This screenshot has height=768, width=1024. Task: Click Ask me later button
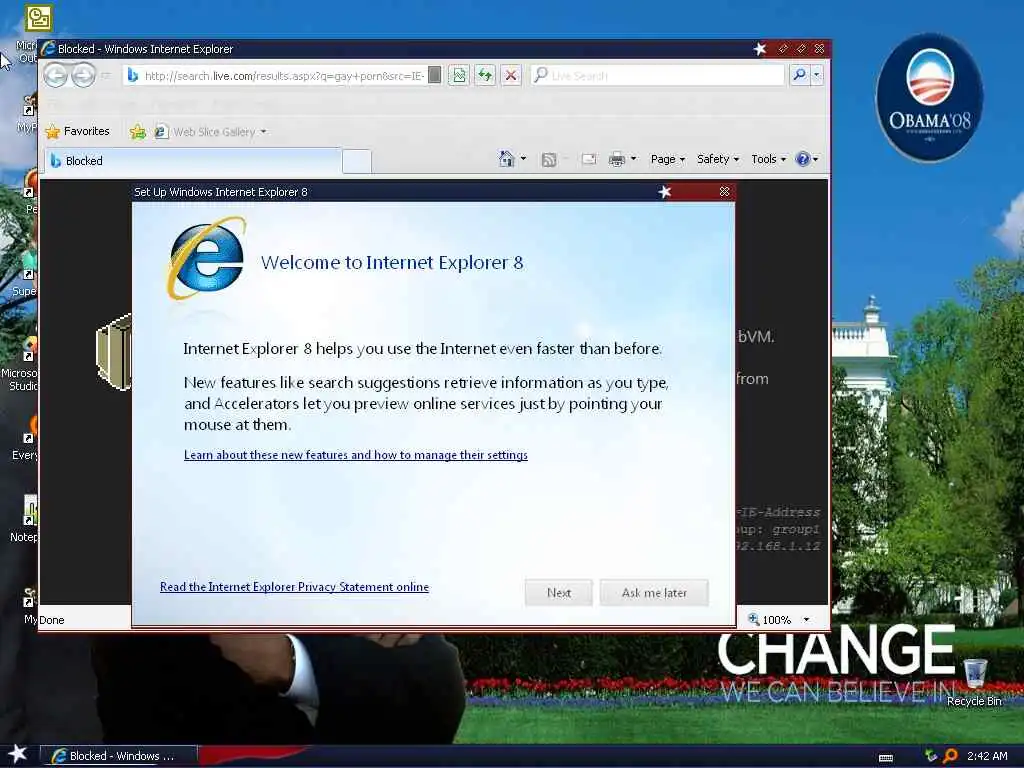click(x=654, y=592)
